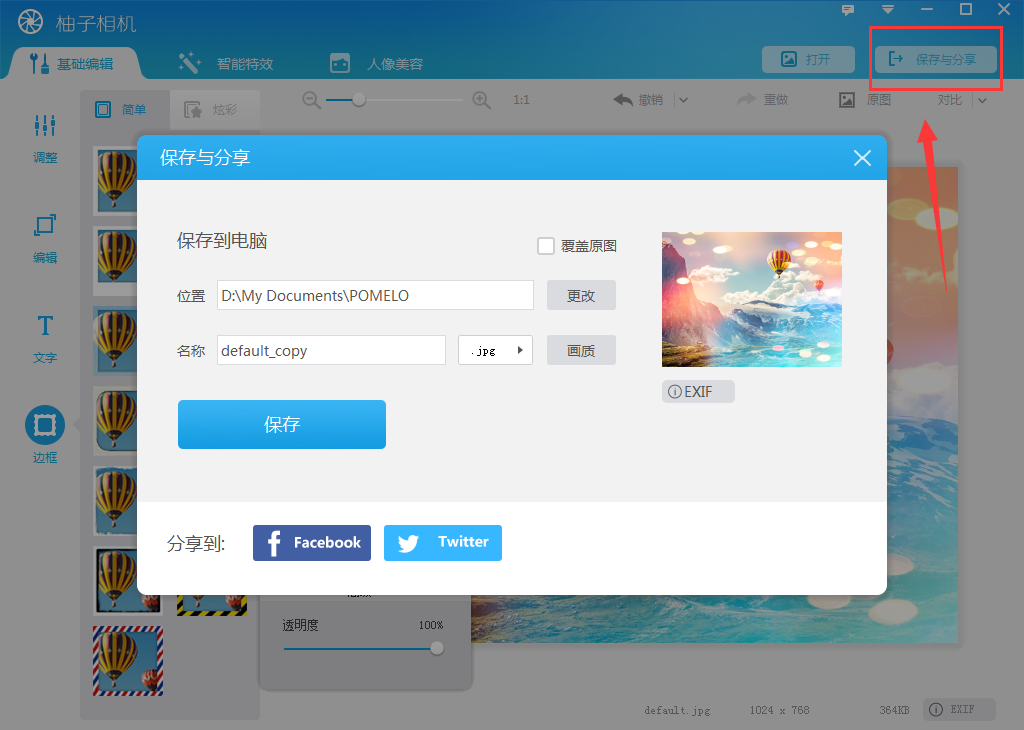Image resolution: width=1024 pixels, height=730 pixels.
Task: Expand the 对比 compare dropdown arrow
Action: pos(982,99)
